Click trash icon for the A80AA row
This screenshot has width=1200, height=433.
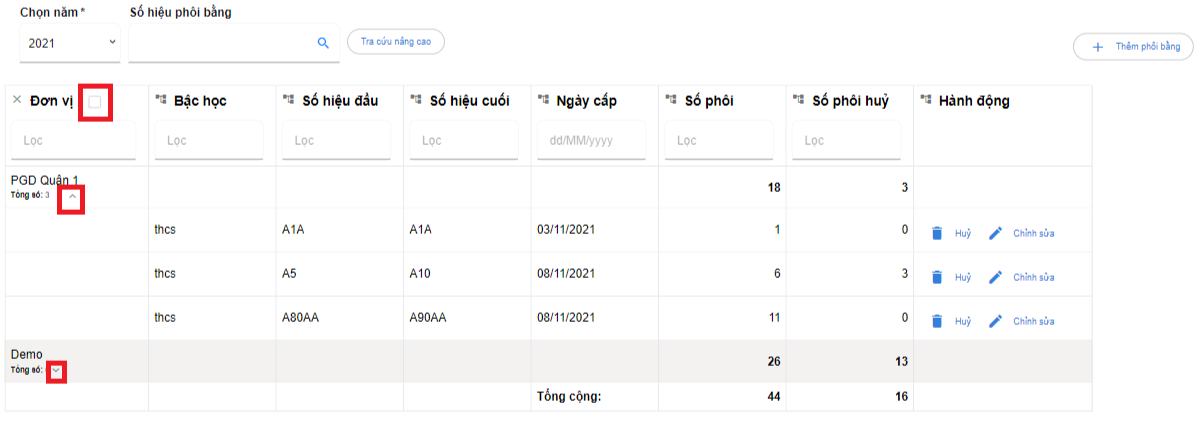pyautogui.click(x=937, y=321)
